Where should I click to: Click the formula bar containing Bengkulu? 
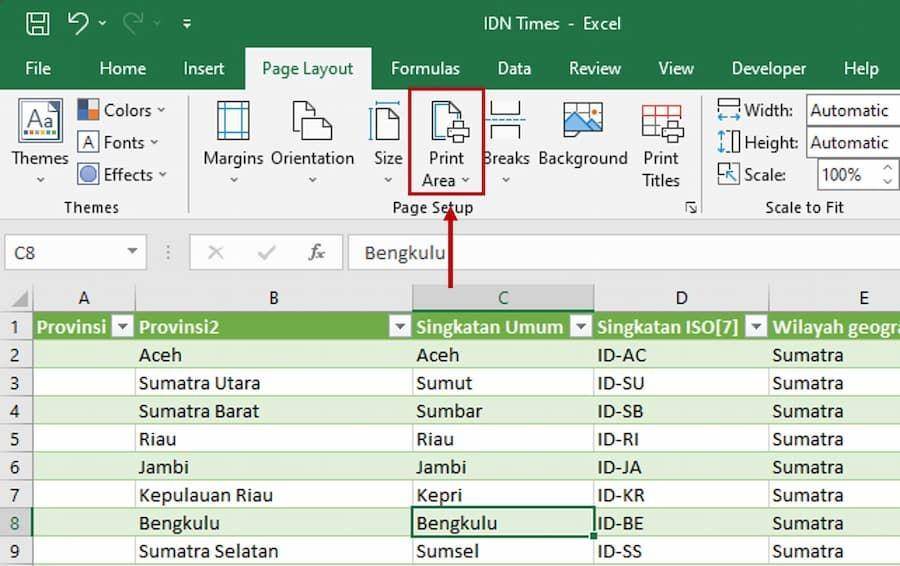624,252
